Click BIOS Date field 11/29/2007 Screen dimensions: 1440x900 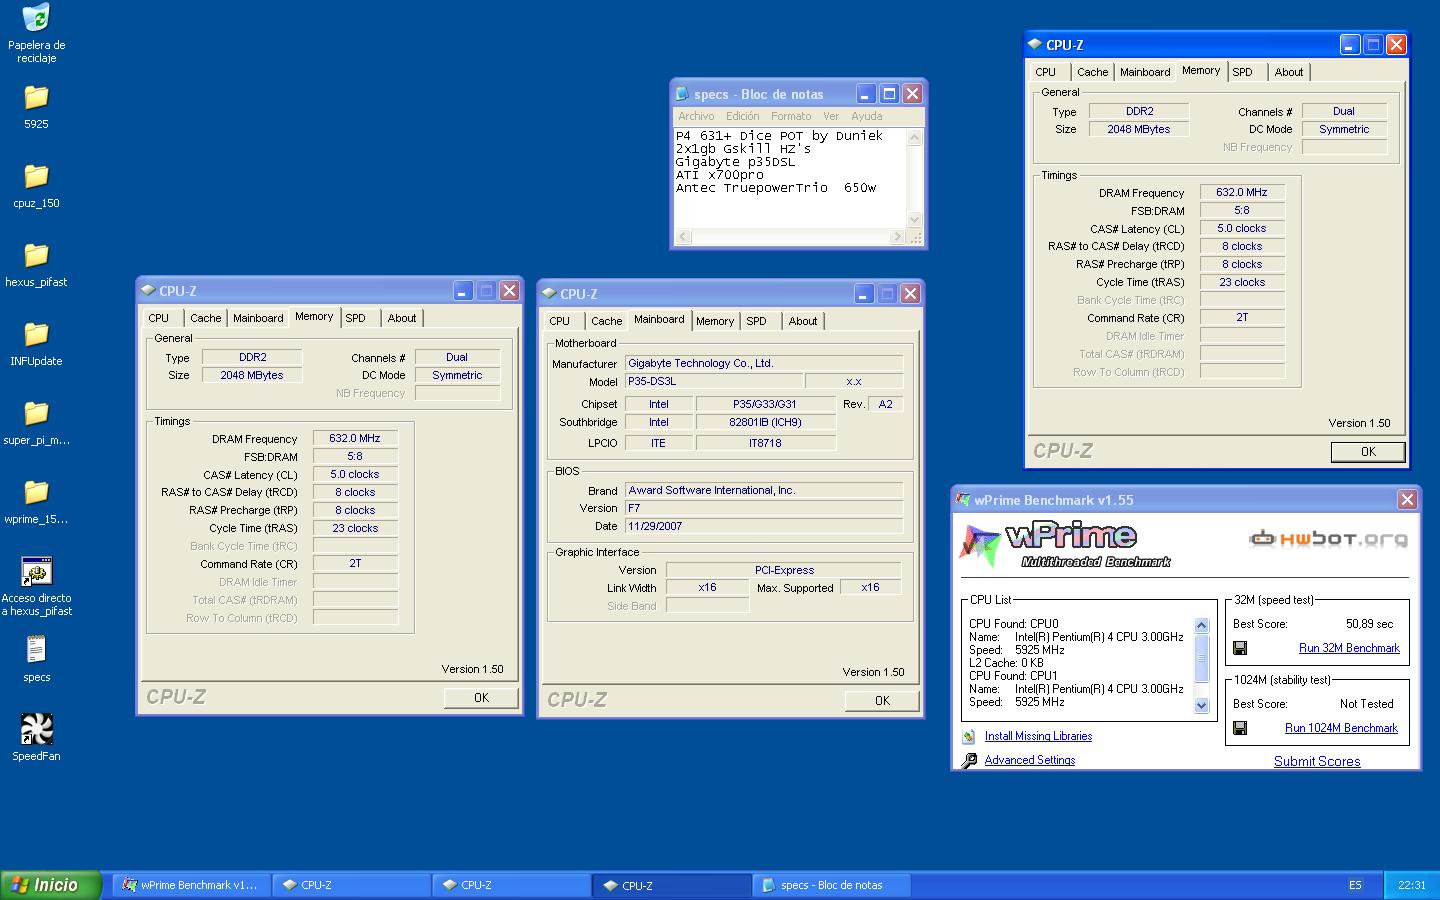764,526
